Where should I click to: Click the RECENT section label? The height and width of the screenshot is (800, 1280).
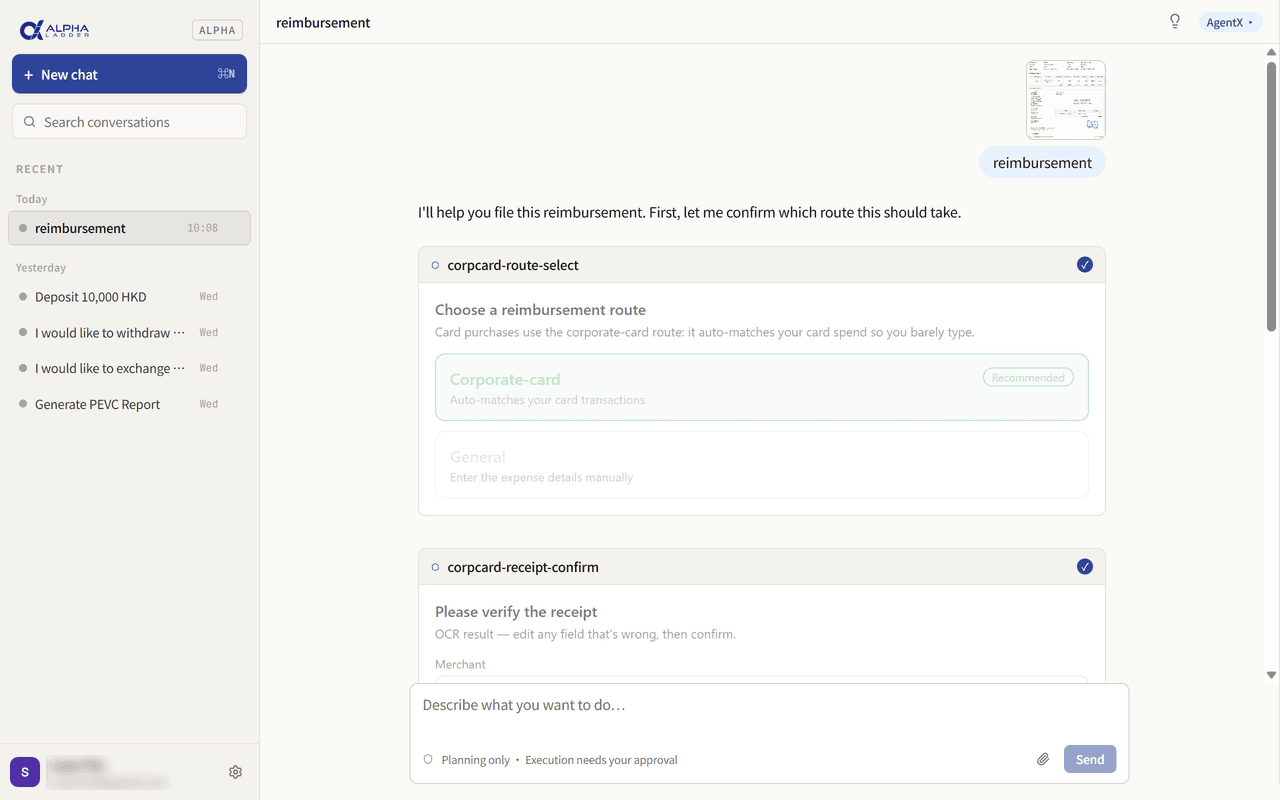pos(40,169)
